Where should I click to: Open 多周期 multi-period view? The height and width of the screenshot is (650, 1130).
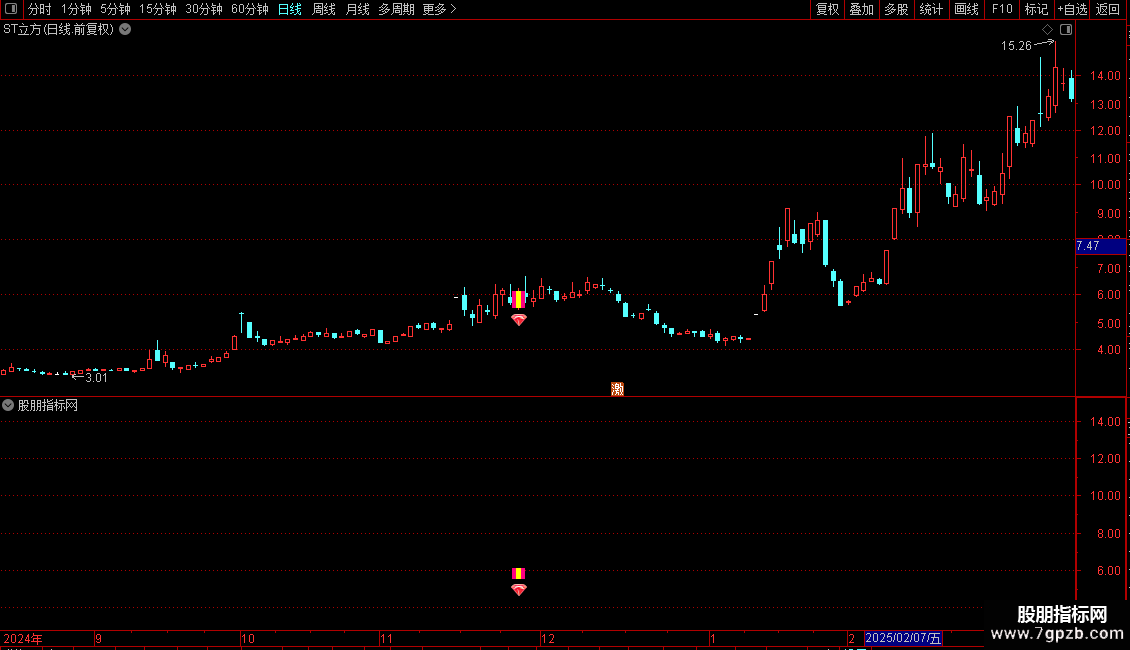[396, 9]
